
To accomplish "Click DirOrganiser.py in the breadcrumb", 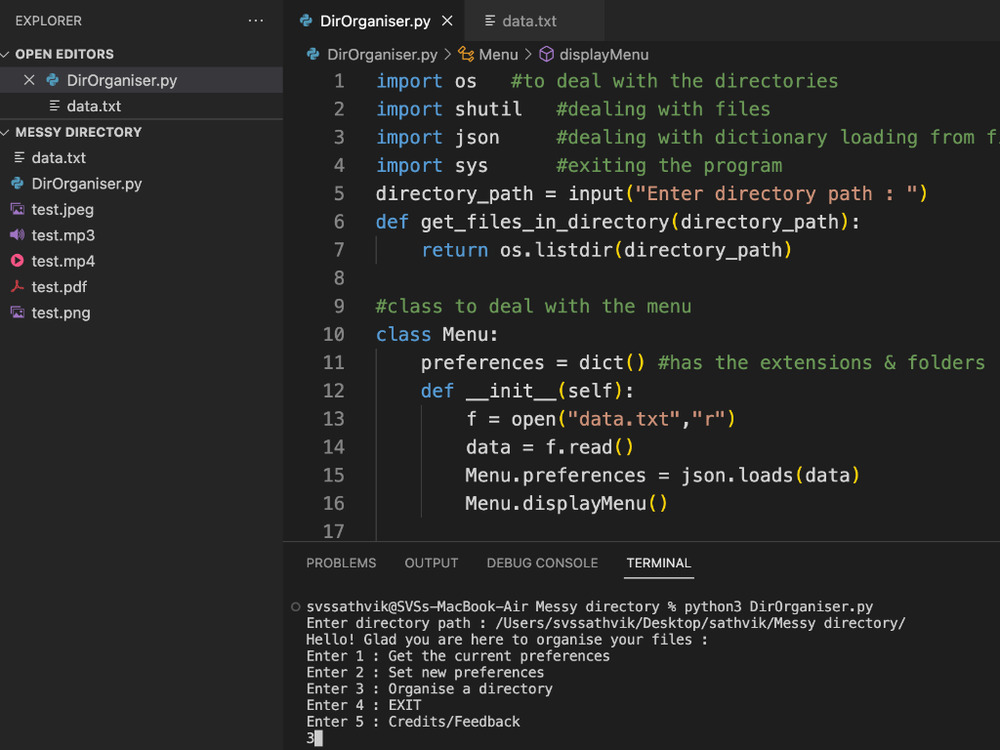I will coord(381,55).
